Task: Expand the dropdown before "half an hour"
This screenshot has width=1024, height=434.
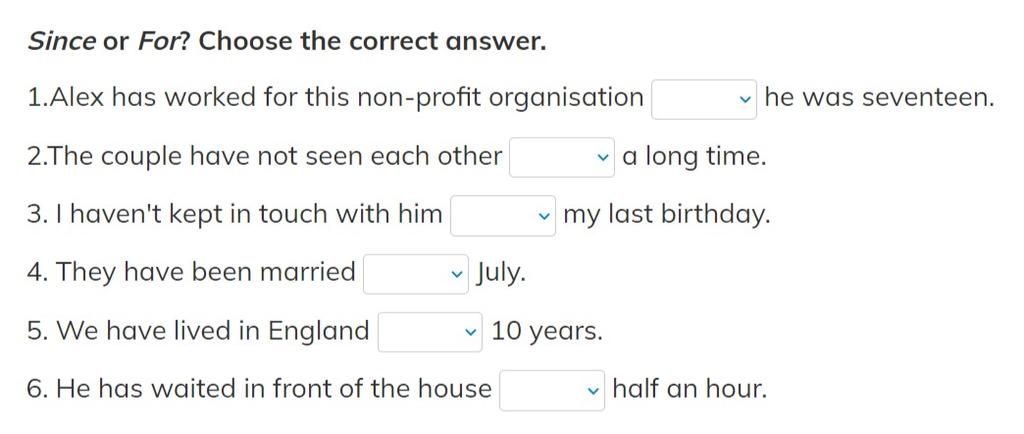Action: pos(552,389)
